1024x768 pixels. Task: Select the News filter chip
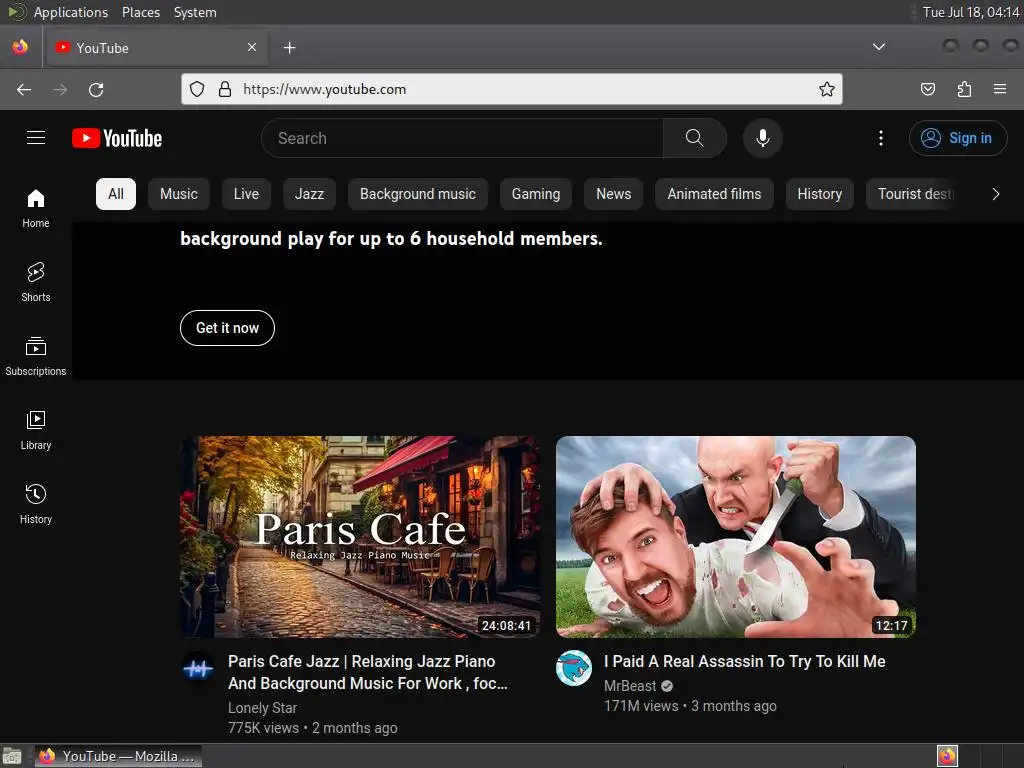pos(614,194)
